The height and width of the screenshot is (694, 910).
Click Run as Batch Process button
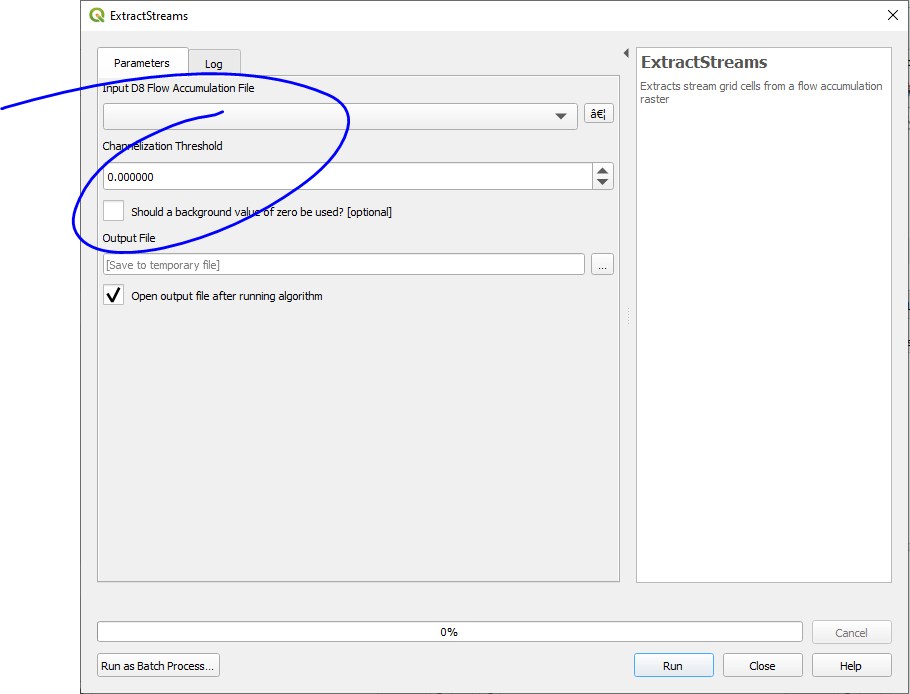tap(158, 666)
